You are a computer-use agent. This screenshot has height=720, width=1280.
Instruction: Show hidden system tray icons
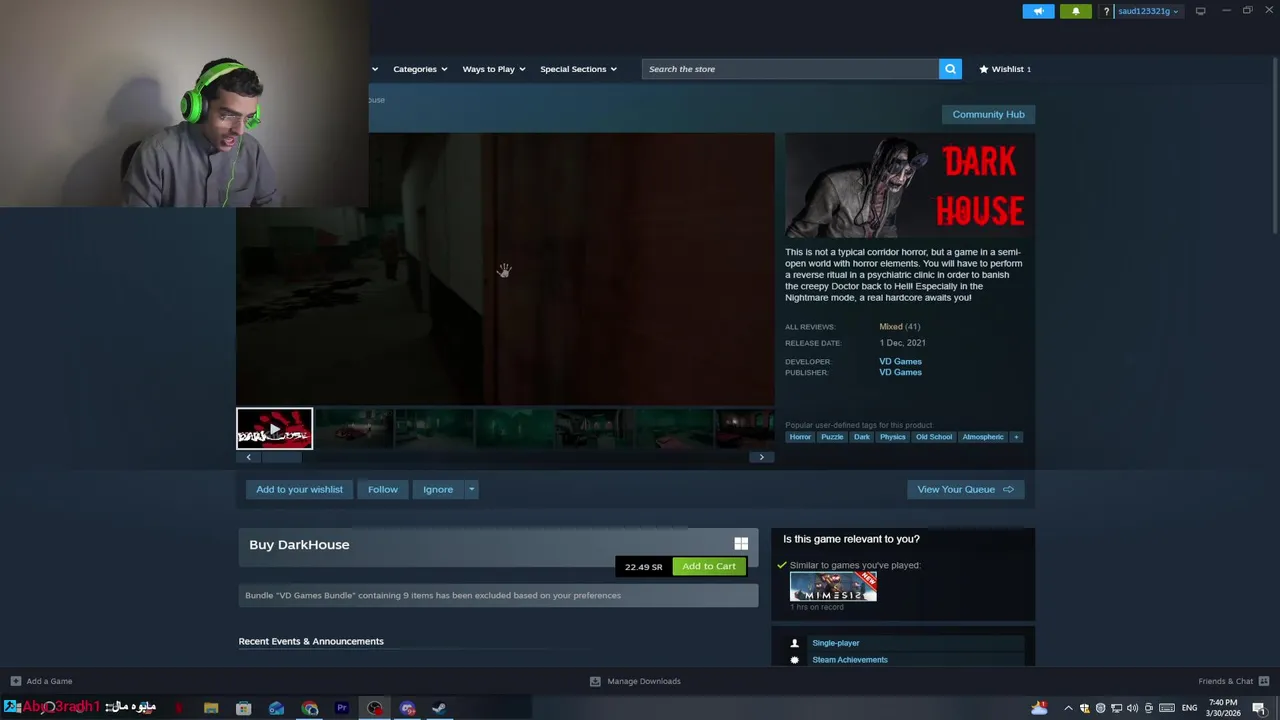(1068, 708)
